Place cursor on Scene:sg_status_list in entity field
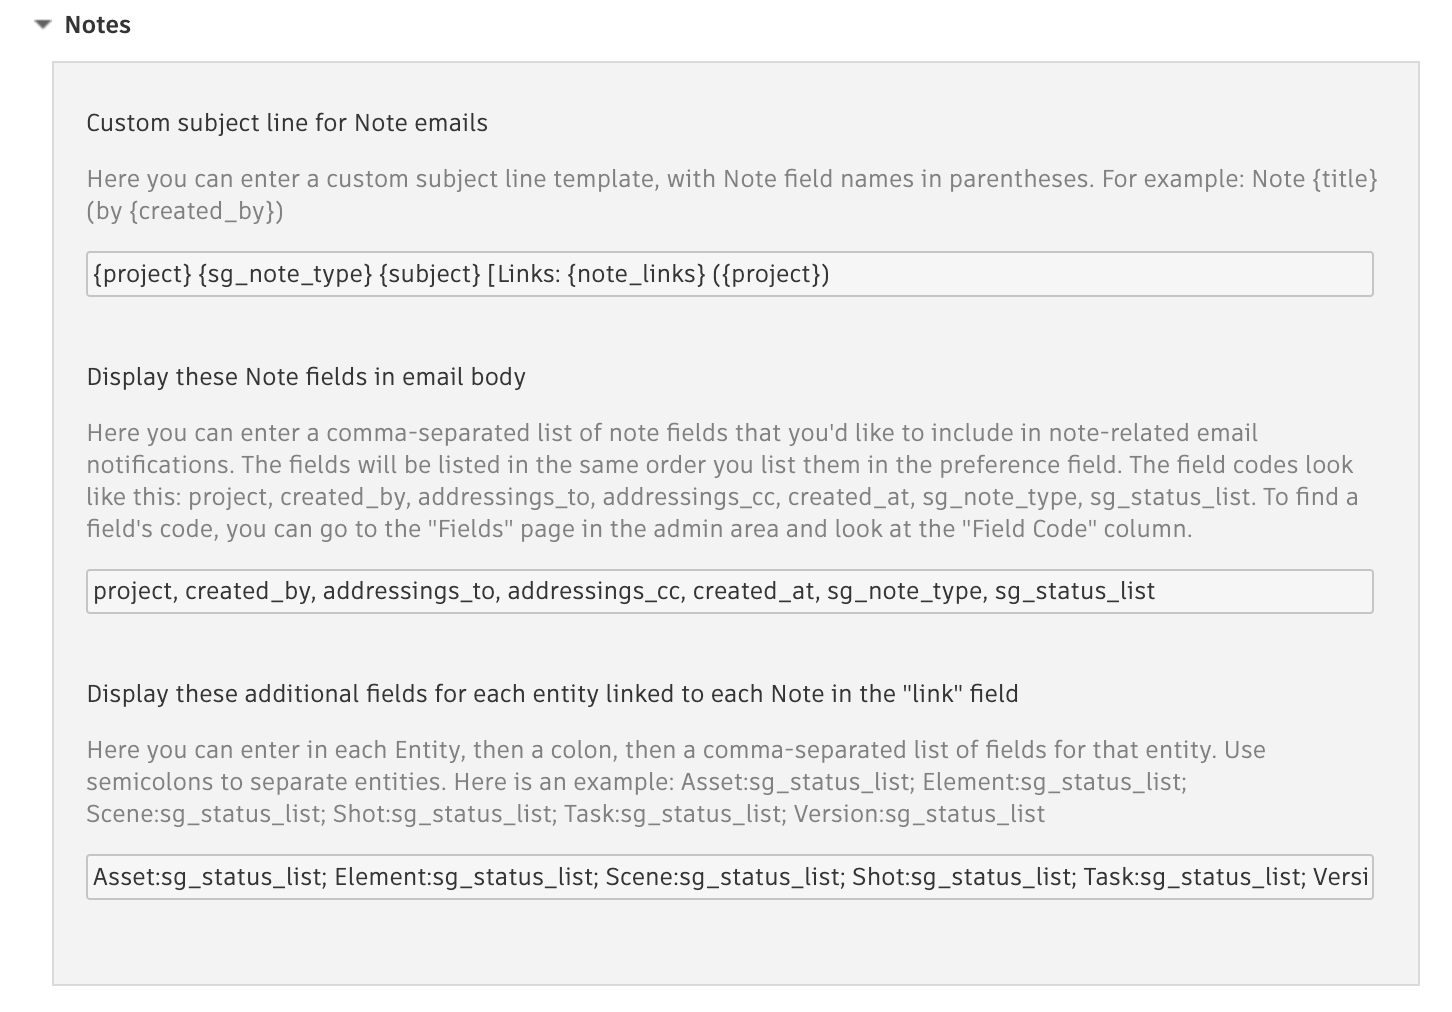This screenshot has height=1012, width=1452. pos(722,877)
